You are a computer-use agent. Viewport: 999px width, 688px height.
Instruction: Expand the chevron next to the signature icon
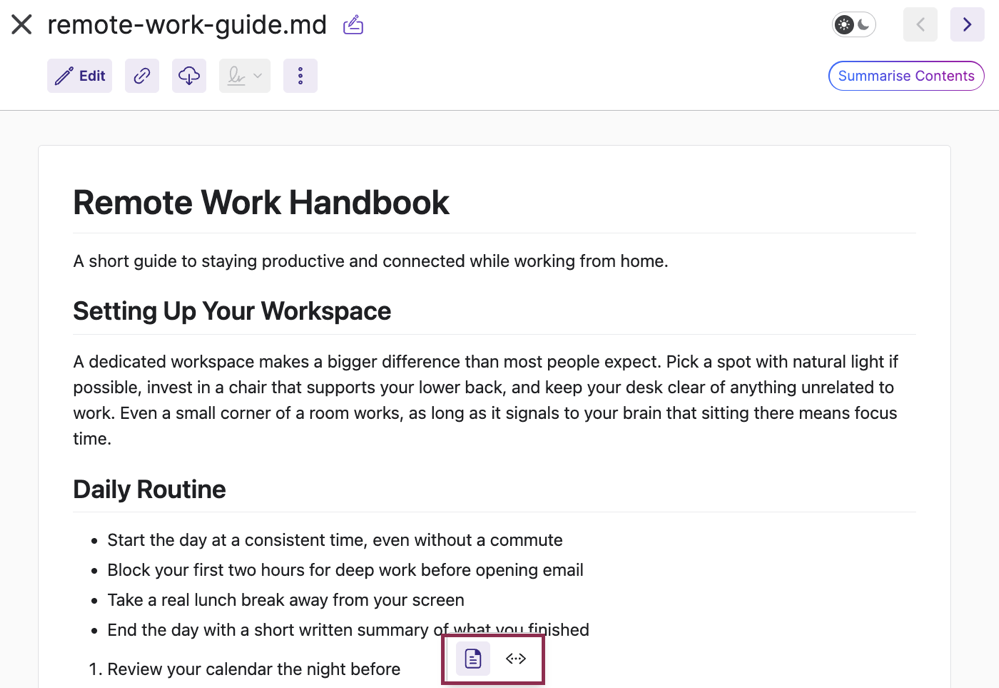[x=257, y=76]
